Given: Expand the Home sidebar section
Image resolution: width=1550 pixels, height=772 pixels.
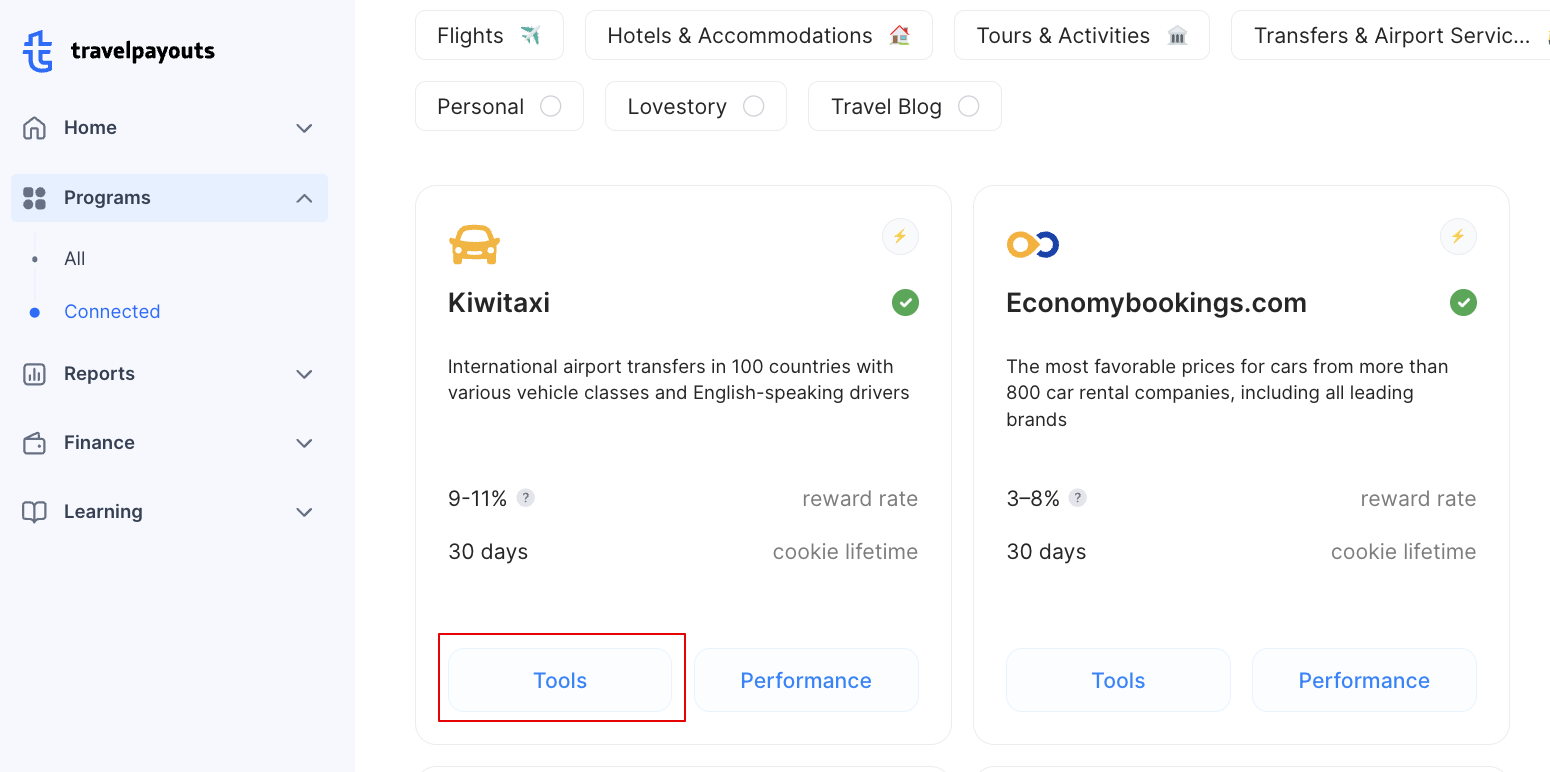Looking at the screenshot, I should click(x=304, y=128).
